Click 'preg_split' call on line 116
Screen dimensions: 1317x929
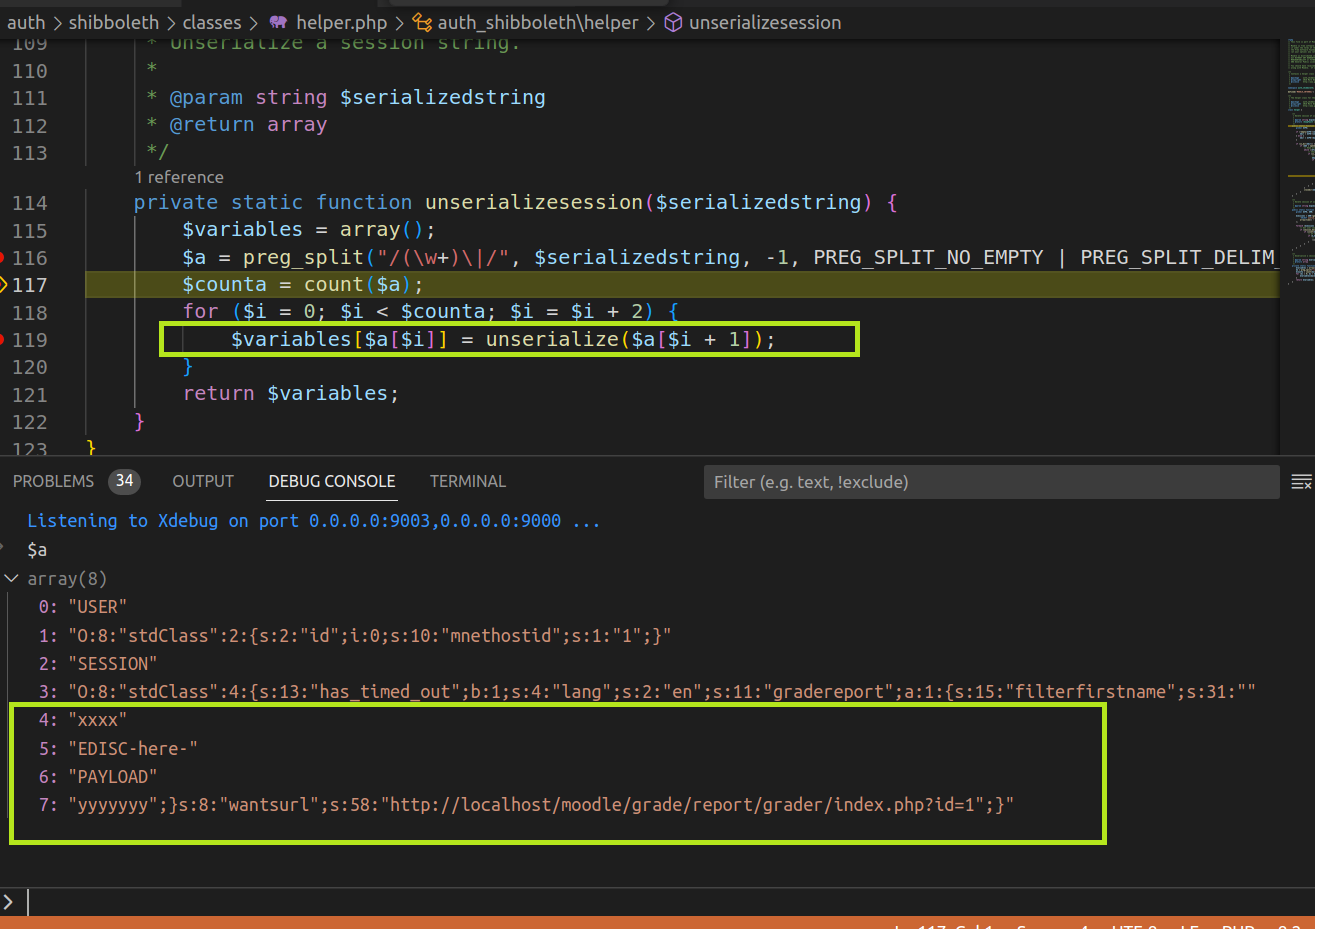(303, 258)
